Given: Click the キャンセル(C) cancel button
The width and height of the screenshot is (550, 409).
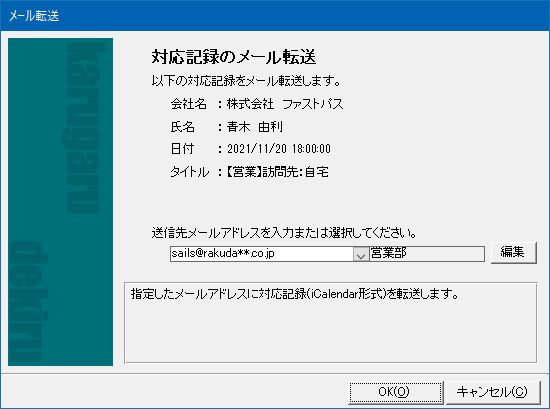Looking at the screenshot, I should click(x=492, y=392).
